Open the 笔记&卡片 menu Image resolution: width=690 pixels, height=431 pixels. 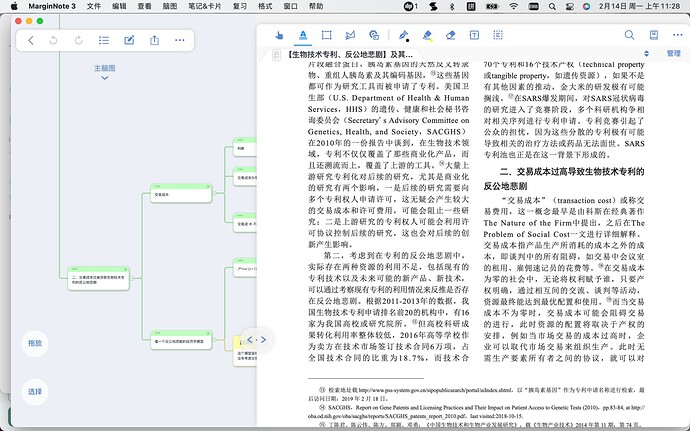[205, 6]
